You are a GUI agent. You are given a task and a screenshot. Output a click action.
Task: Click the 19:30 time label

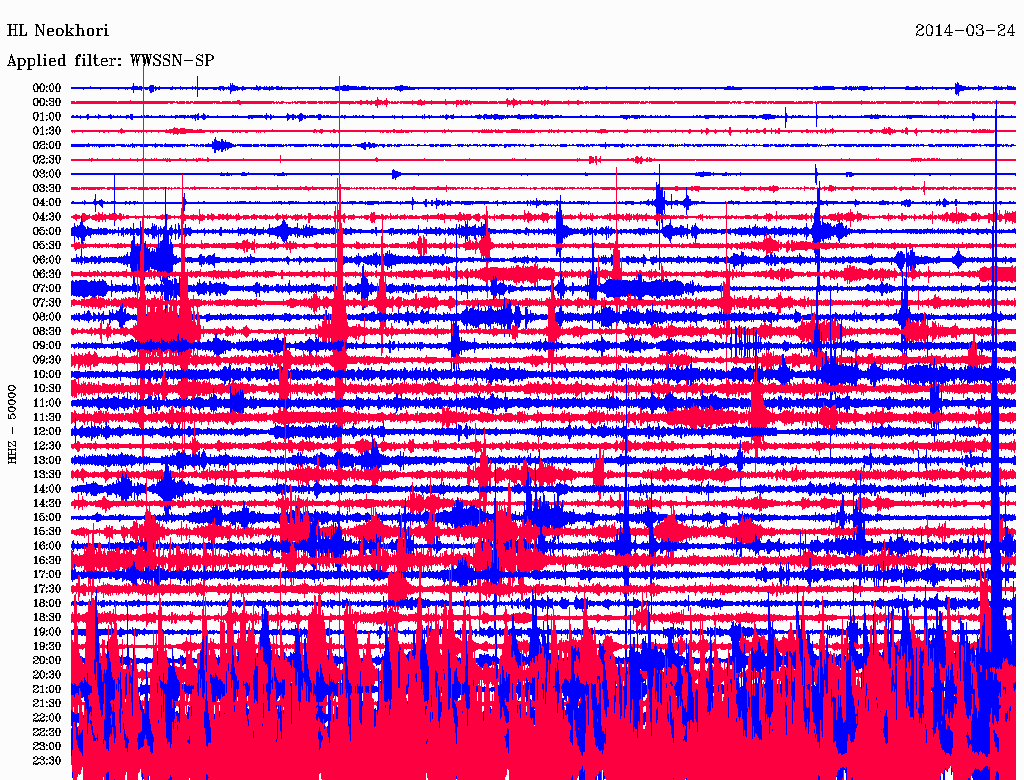click(x=47, y=647)
